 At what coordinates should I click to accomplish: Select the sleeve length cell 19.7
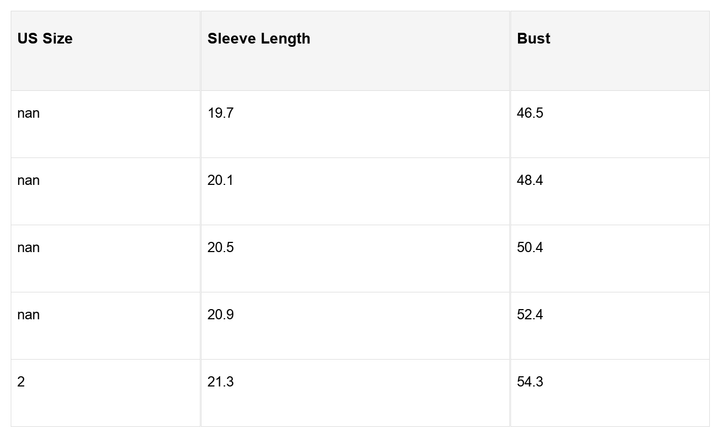click(220, 114)
